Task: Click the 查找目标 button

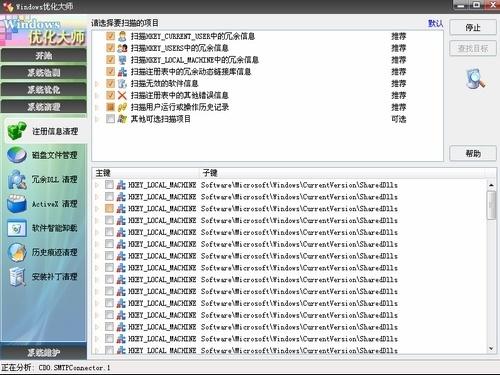Action: [473, 49]
